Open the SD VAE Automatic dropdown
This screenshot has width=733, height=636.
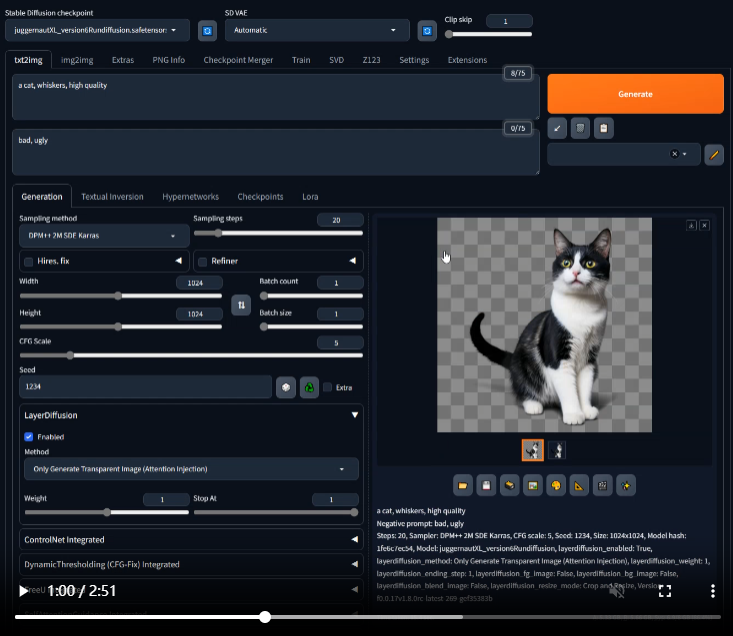coord(317,30)
